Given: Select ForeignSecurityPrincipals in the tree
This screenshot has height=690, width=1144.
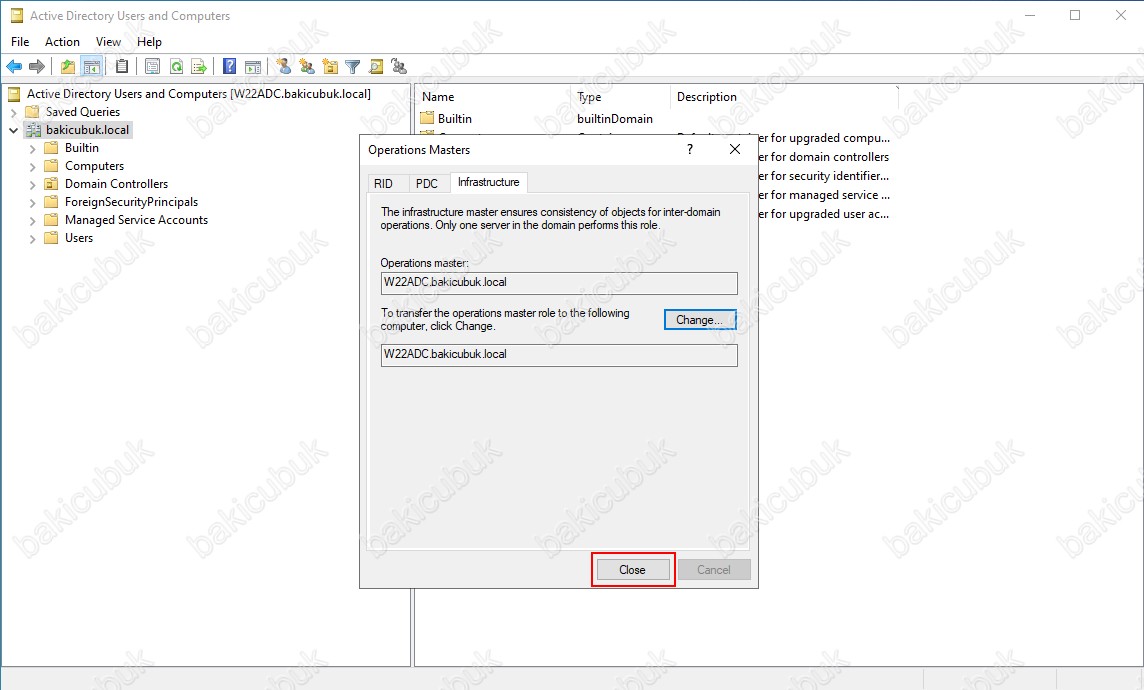Looking at the screenshot, I should [131, 202].
